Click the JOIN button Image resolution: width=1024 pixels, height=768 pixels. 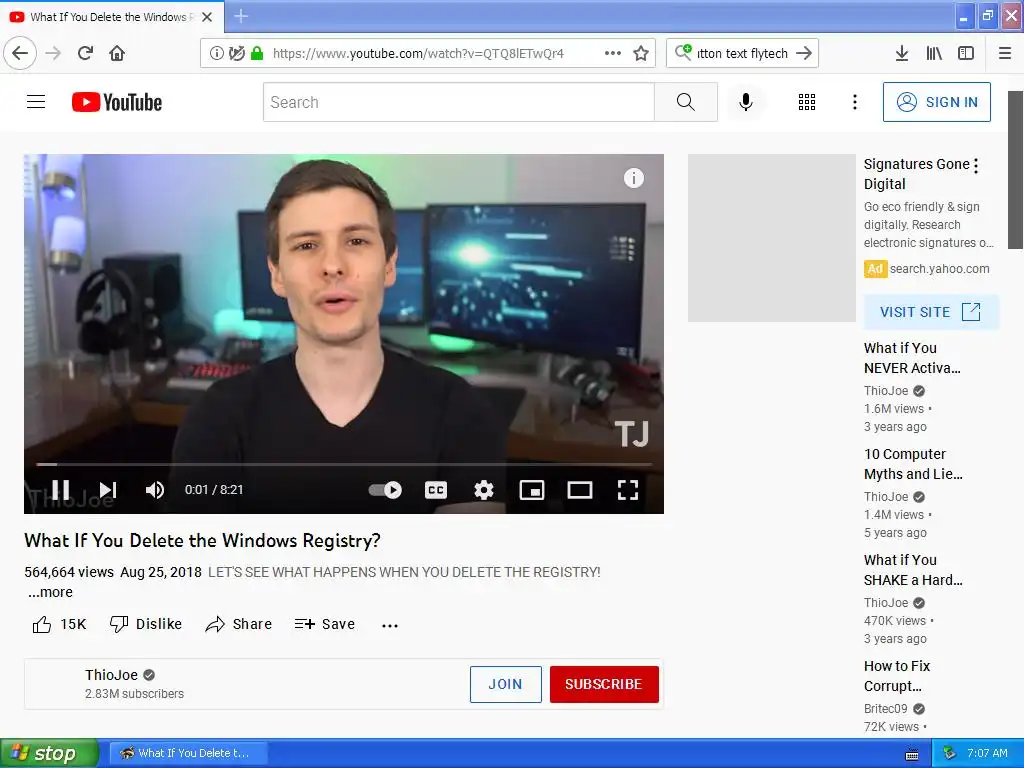click(505, 684)
